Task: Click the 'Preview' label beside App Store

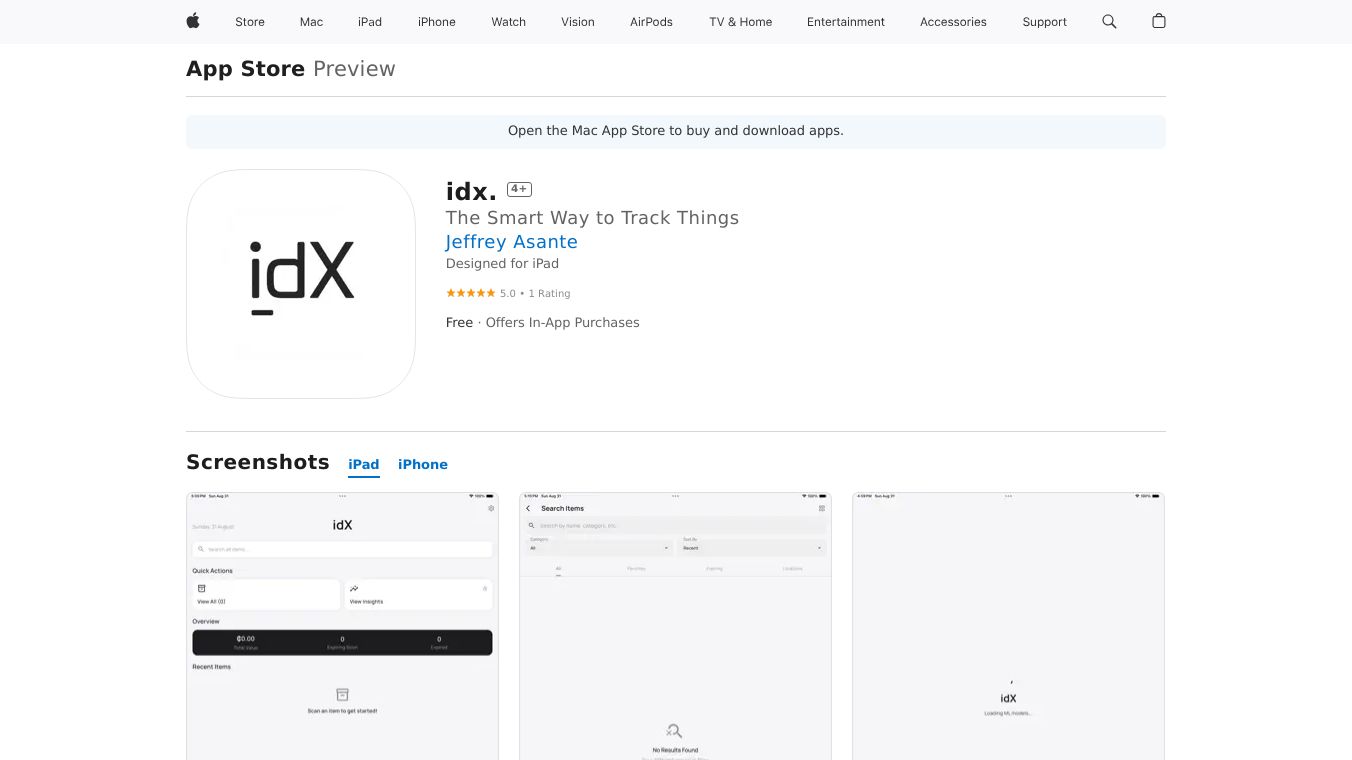Action: [x=354, y=69]
